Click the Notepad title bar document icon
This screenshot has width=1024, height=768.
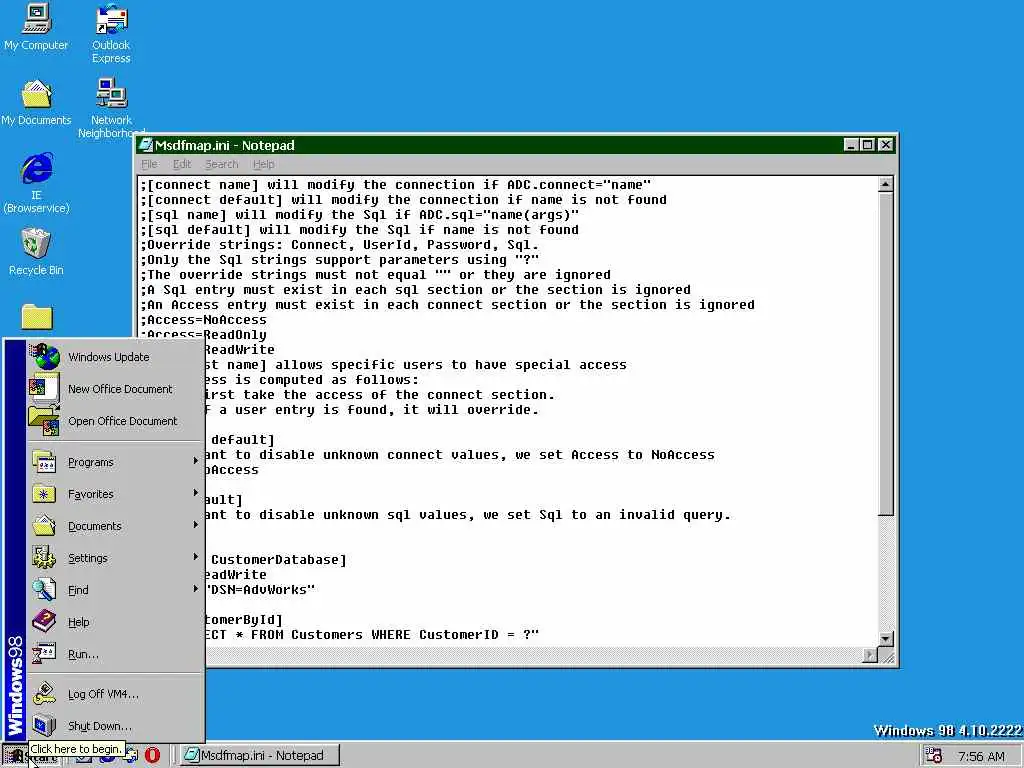146,145
